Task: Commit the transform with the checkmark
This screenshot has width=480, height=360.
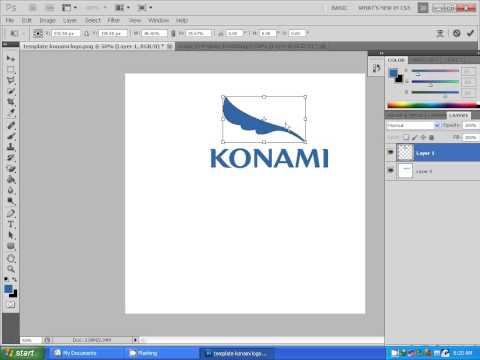Action: pyautogui.click(x=470, y=33)
